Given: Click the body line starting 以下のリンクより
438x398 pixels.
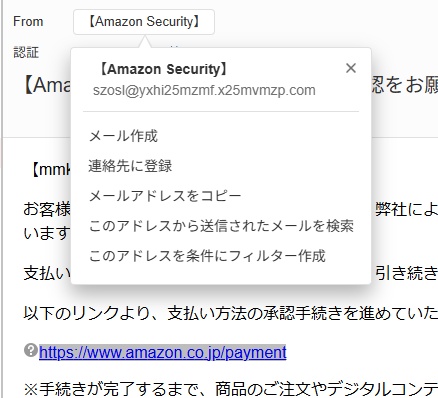Looking at the screenshot, I should (231, 313).
